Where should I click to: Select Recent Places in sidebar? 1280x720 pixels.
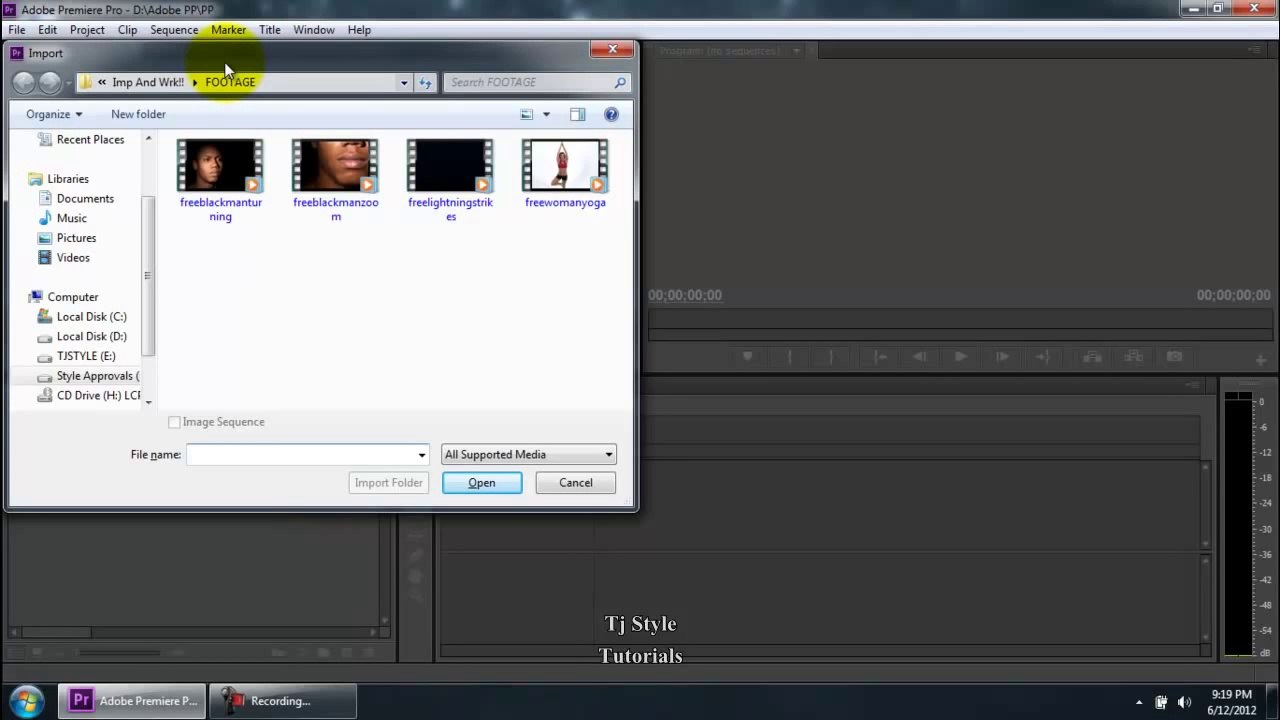click(x=90, y=140)
